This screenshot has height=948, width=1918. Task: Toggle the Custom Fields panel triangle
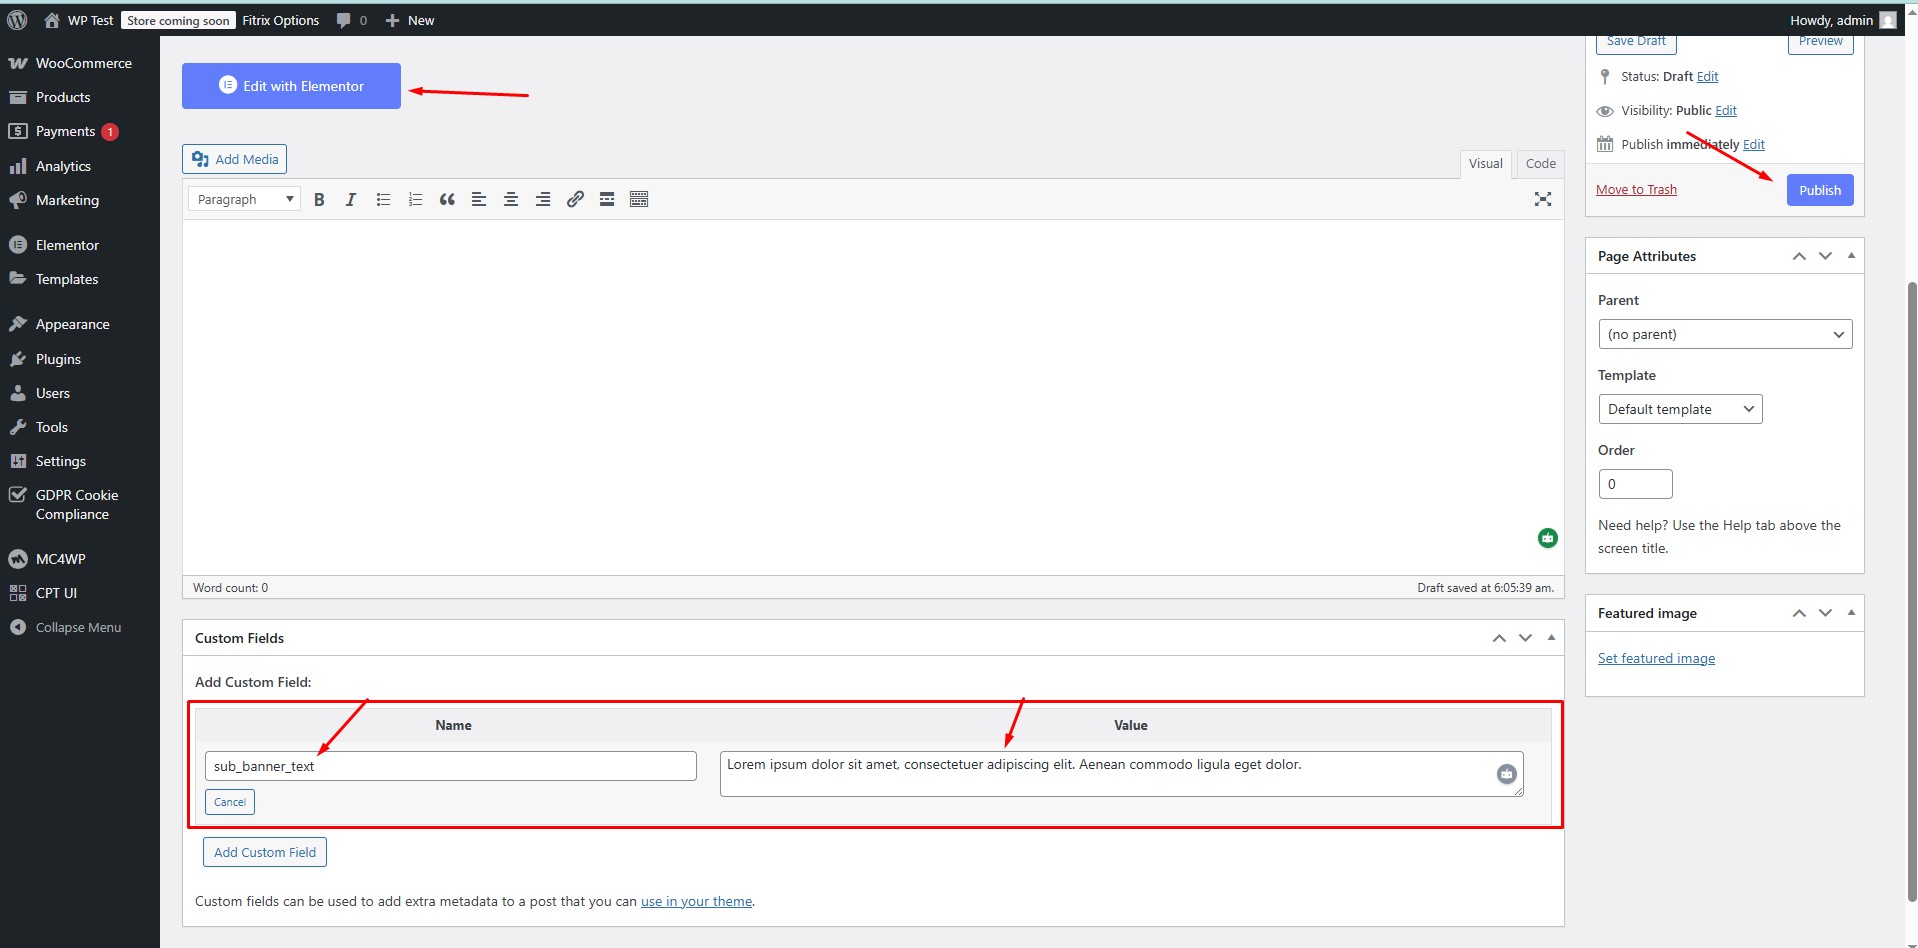(1551, 637)
